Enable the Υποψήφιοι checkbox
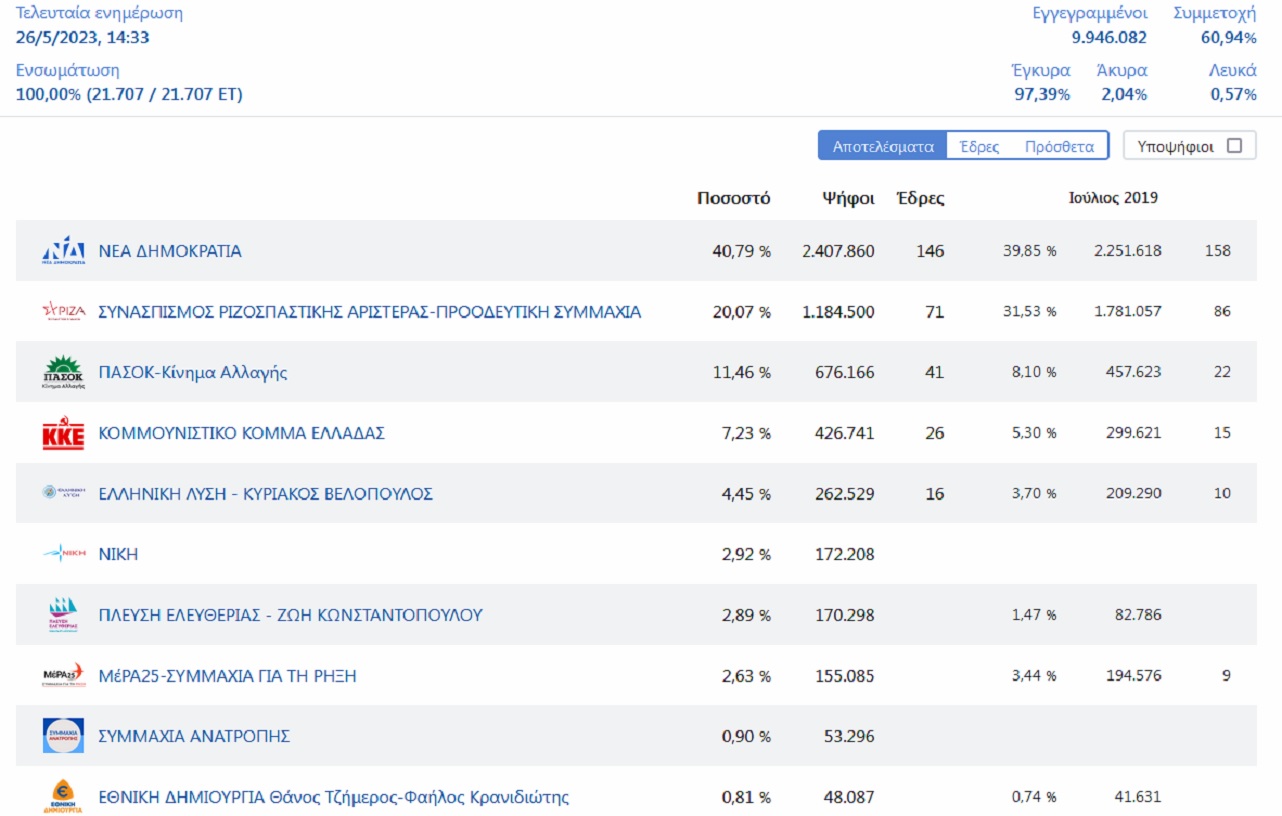Viewport: 1282px width, 816px height. (1234, 146)
